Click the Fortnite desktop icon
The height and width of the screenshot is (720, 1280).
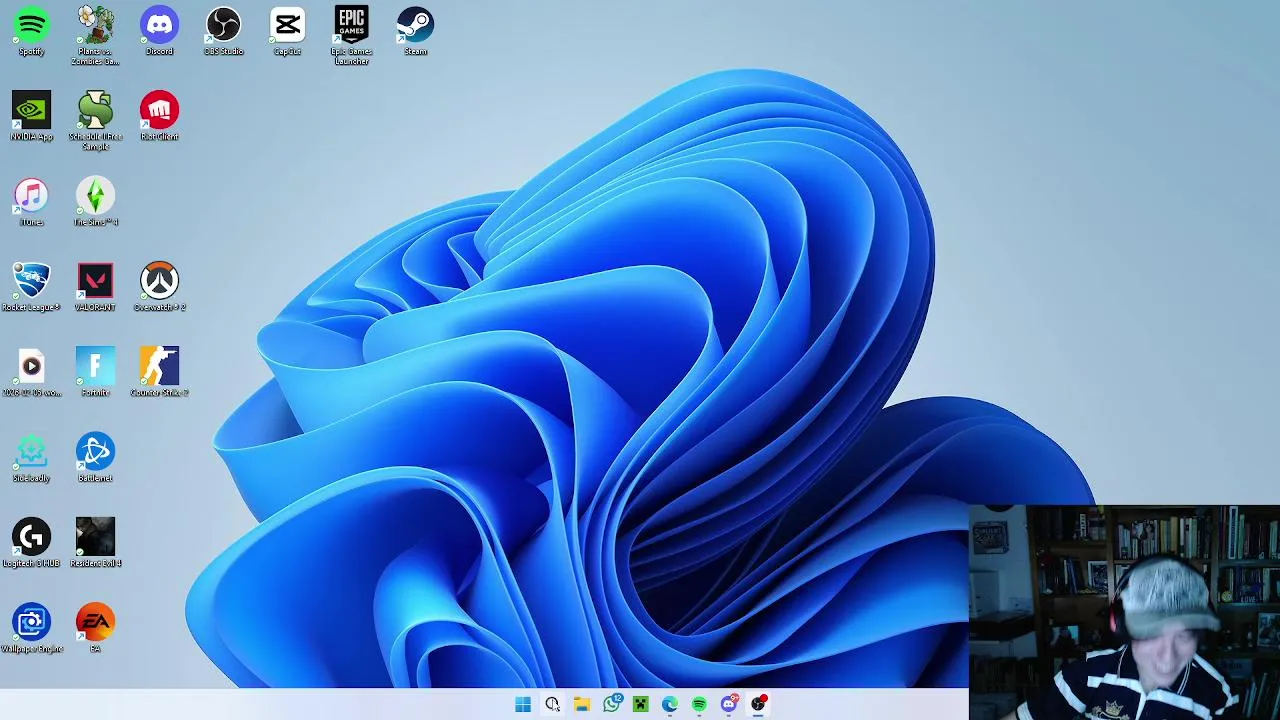point(95,373)
